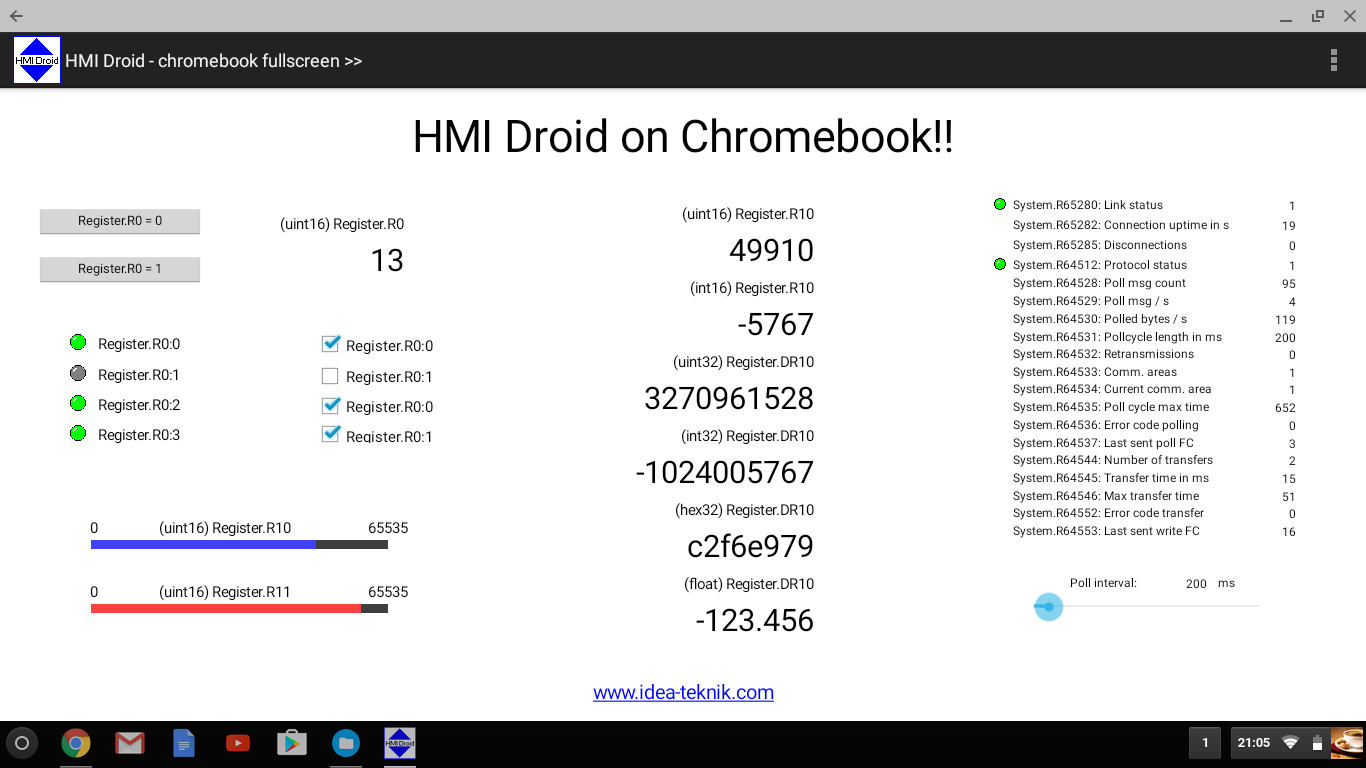Click the int32 value -1024005767
This screenshot has width=1366, height=768.
tap(725, 472)
